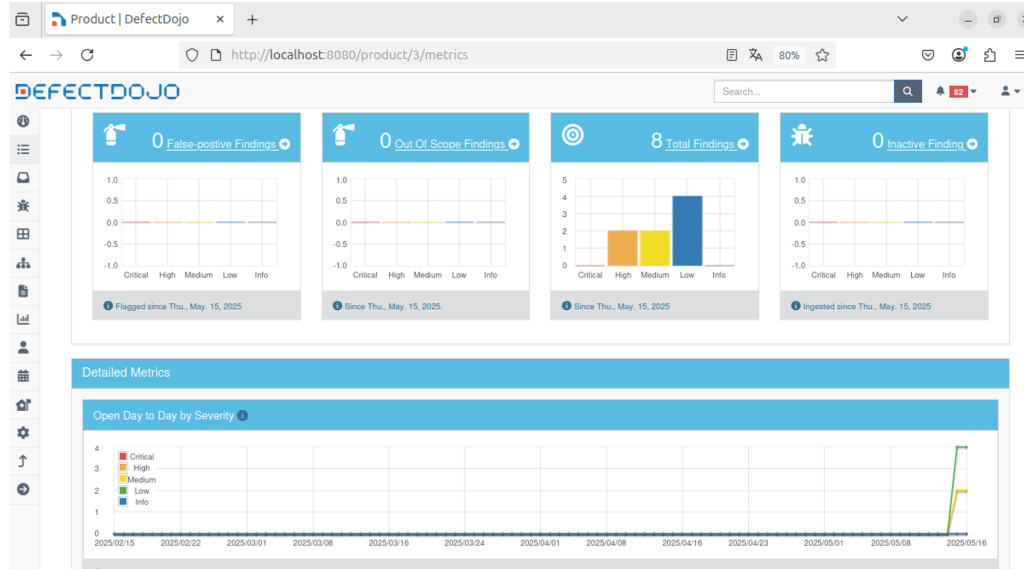
Task: Focus the DefectDojo Search field
Action: [803, 91]
